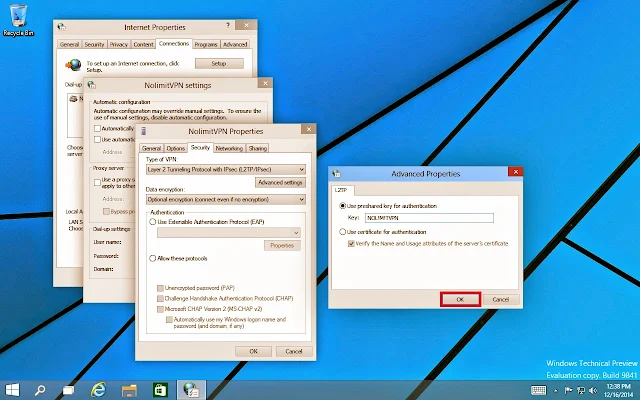Open the Recycle Bin icon on desktop
This screenshot has height=400, width=640.
(x=18, y=20)
